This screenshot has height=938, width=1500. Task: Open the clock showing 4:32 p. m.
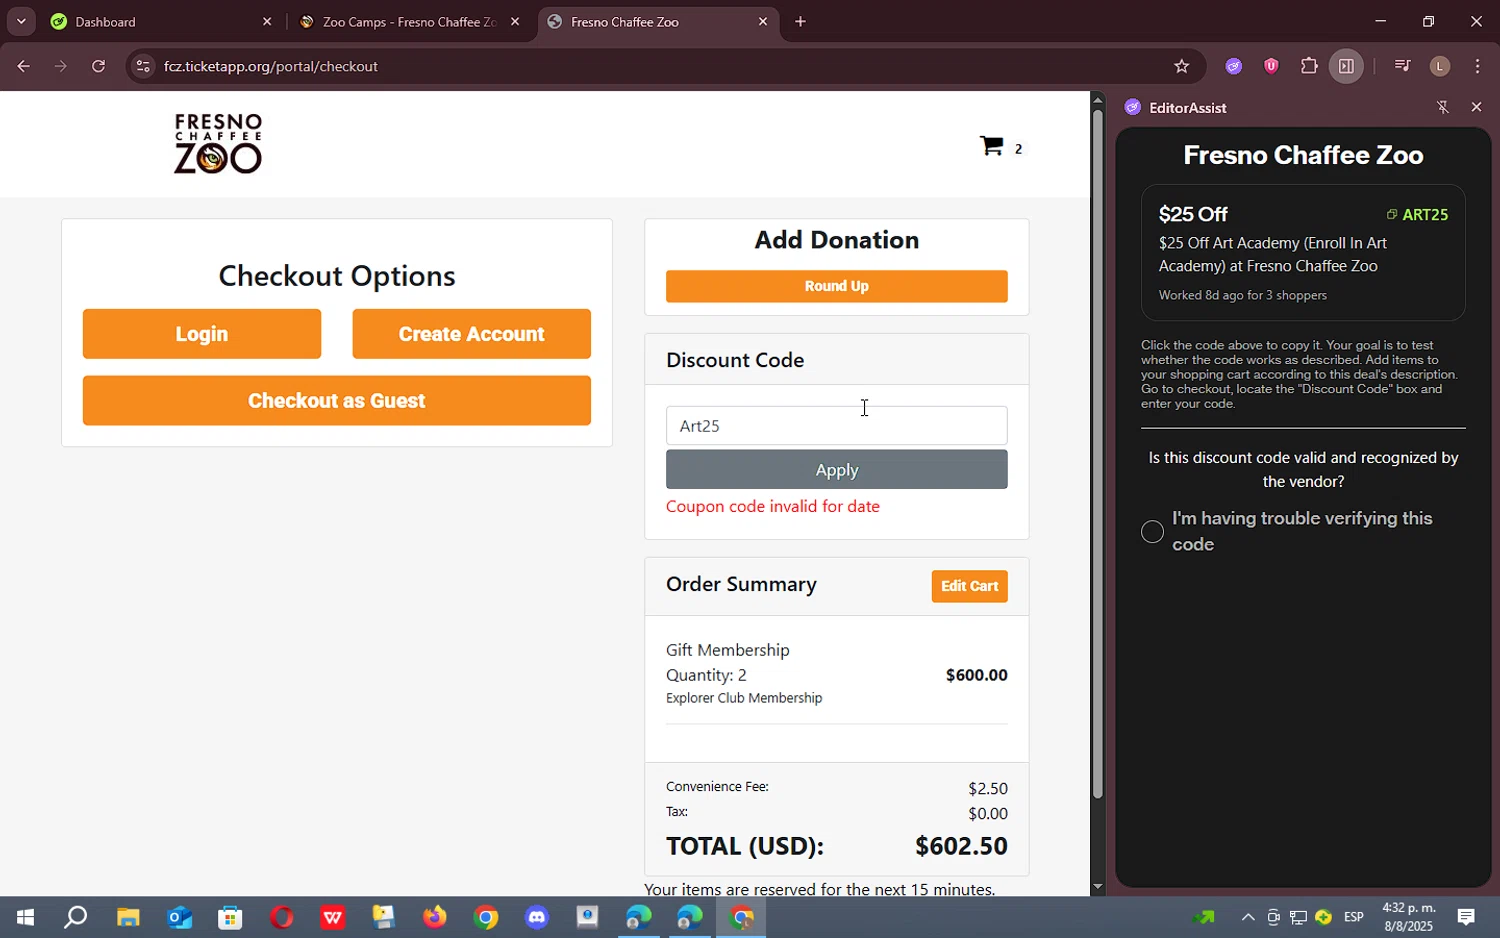click(x=1408, y=917)
